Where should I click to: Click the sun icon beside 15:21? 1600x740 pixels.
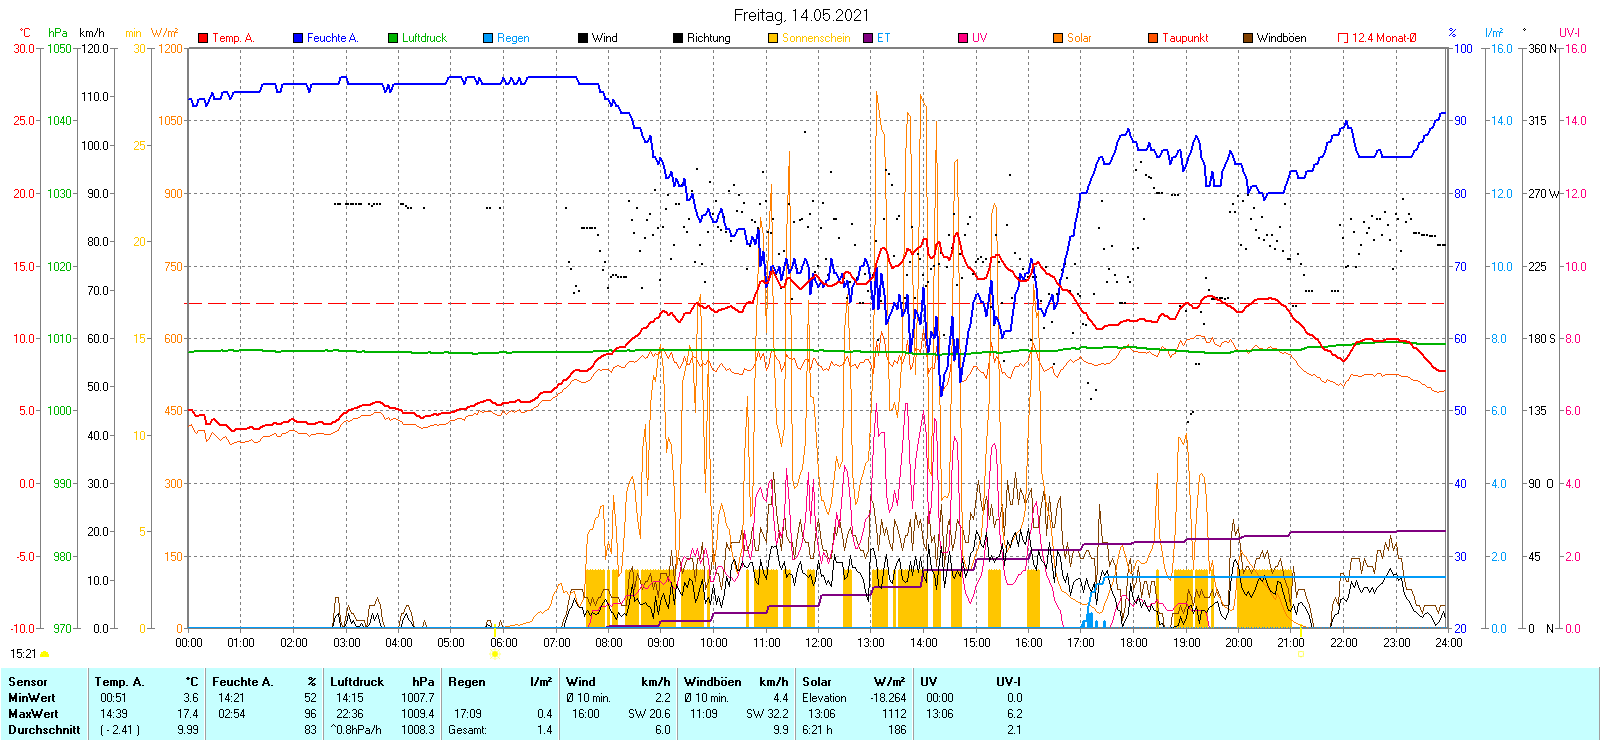tap(44, 654)
